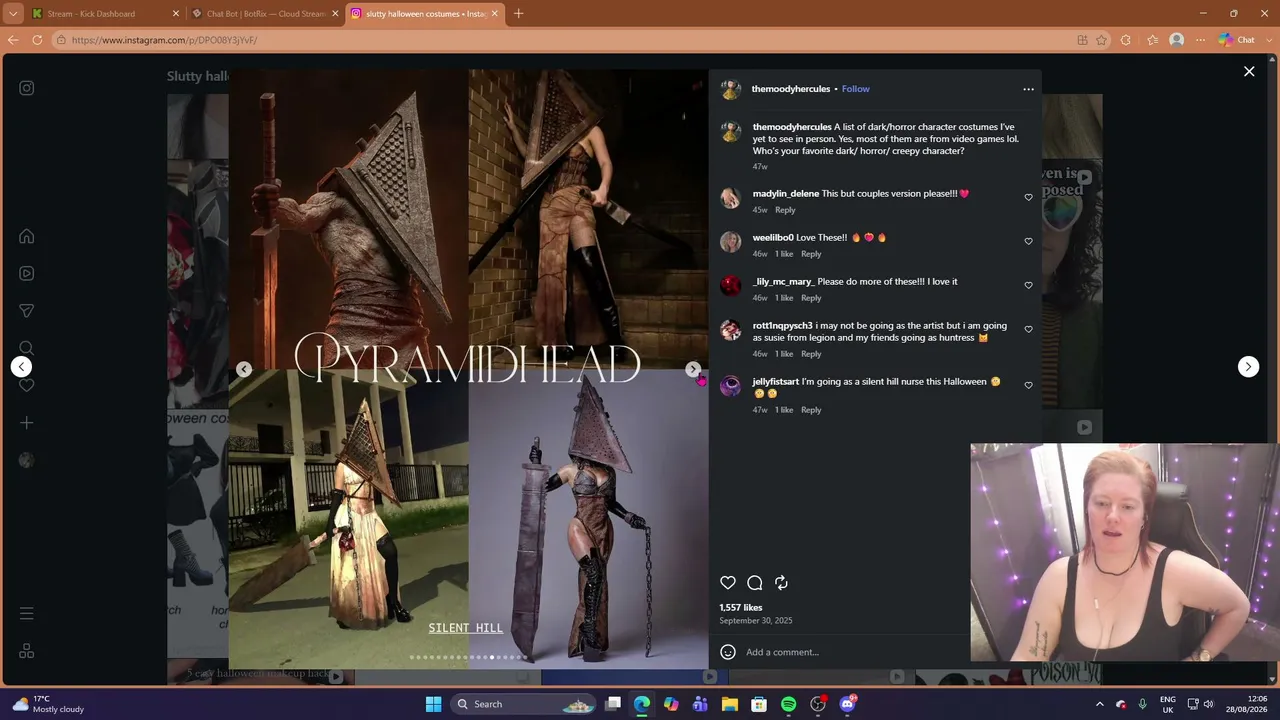The width and height of the screenshot is (1280, 720).
Task: Open the September 30, 2025 post date
Action: (x=756, y=621)
